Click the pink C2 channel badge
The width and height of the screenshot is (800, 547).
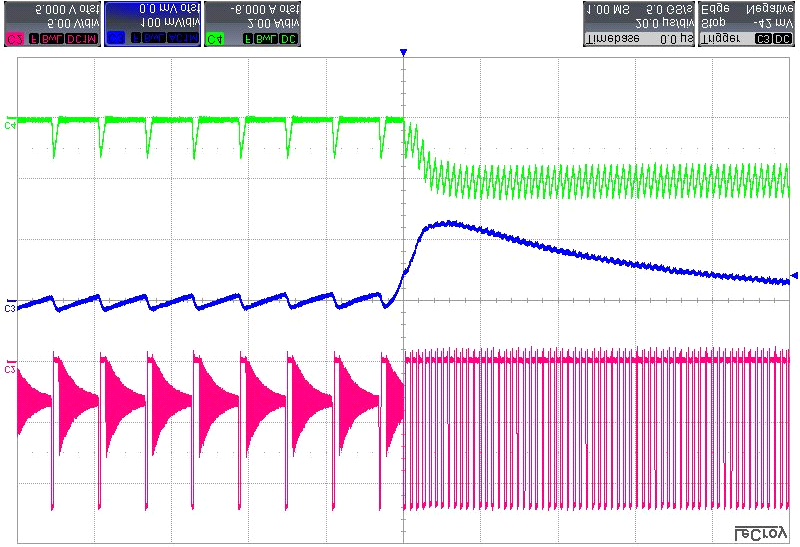pos(15,39)
